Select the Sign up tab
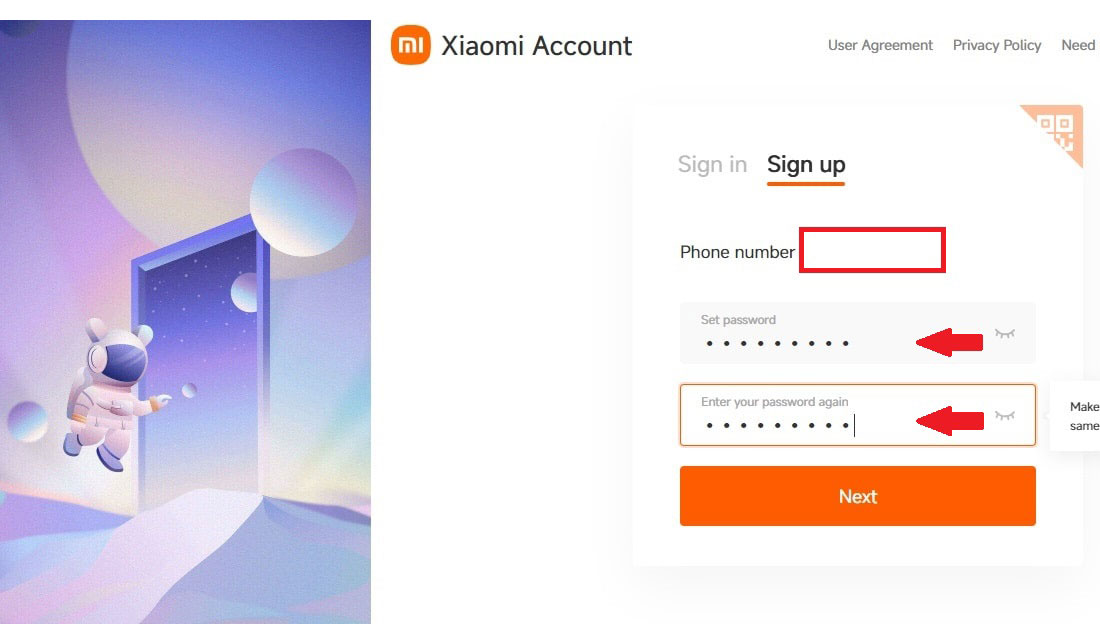This screenshot has width=1100, height=644. click(x=806, y=165)
